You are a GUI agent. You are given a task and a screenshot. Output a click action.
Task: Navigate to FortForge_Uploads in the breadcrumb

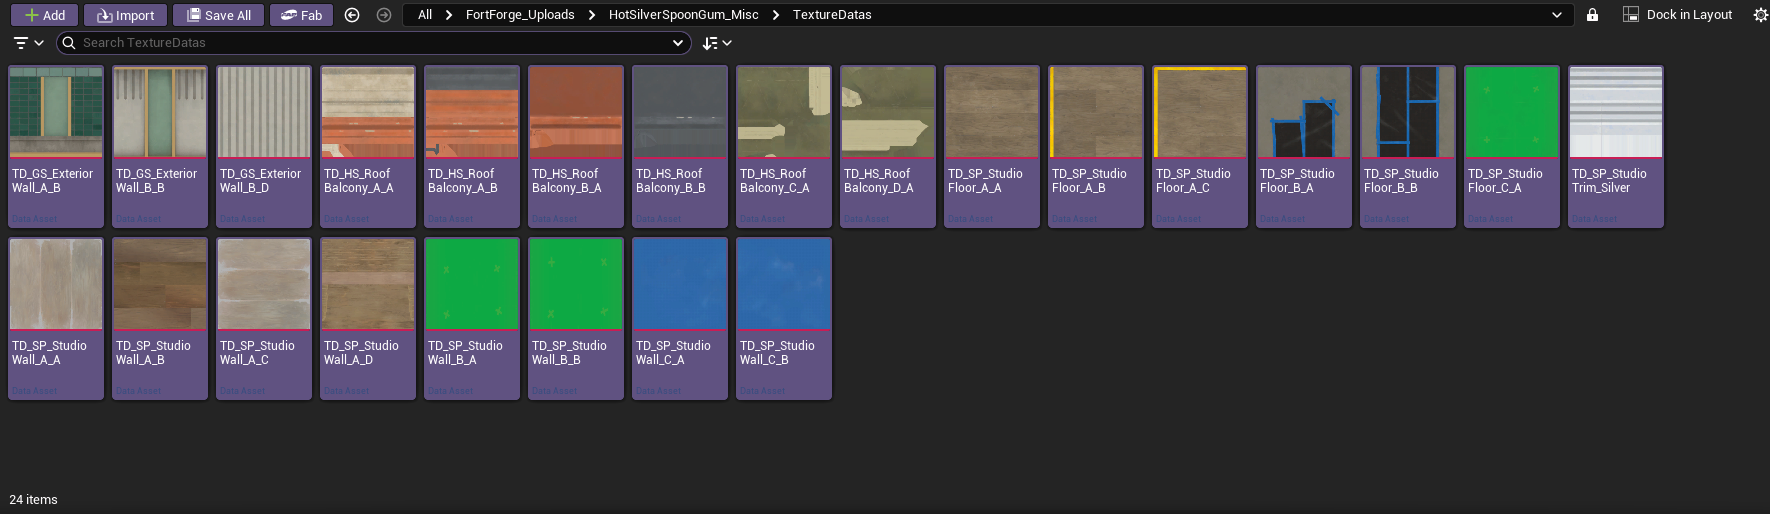[520, 15]
